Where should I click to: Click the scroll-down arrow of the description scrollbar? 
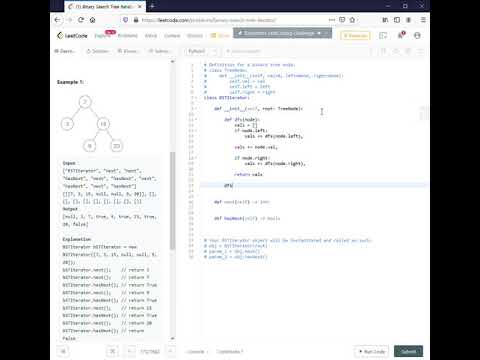tap(172, 338)
